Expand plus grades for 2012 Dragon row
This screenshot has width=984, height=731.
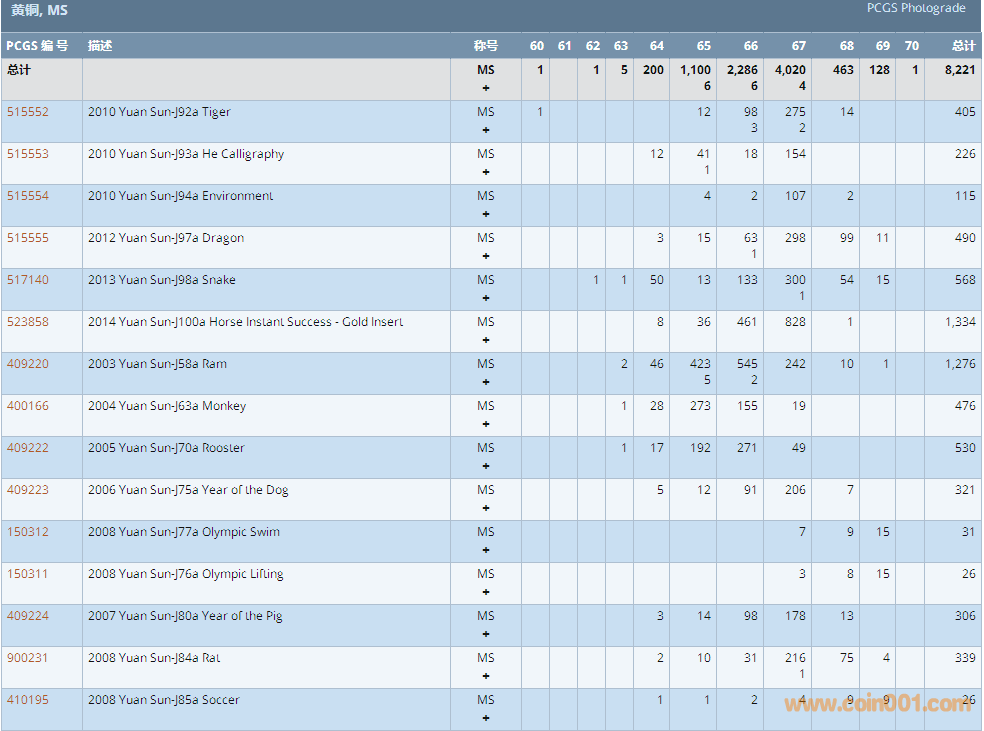(x=486, y=256)
